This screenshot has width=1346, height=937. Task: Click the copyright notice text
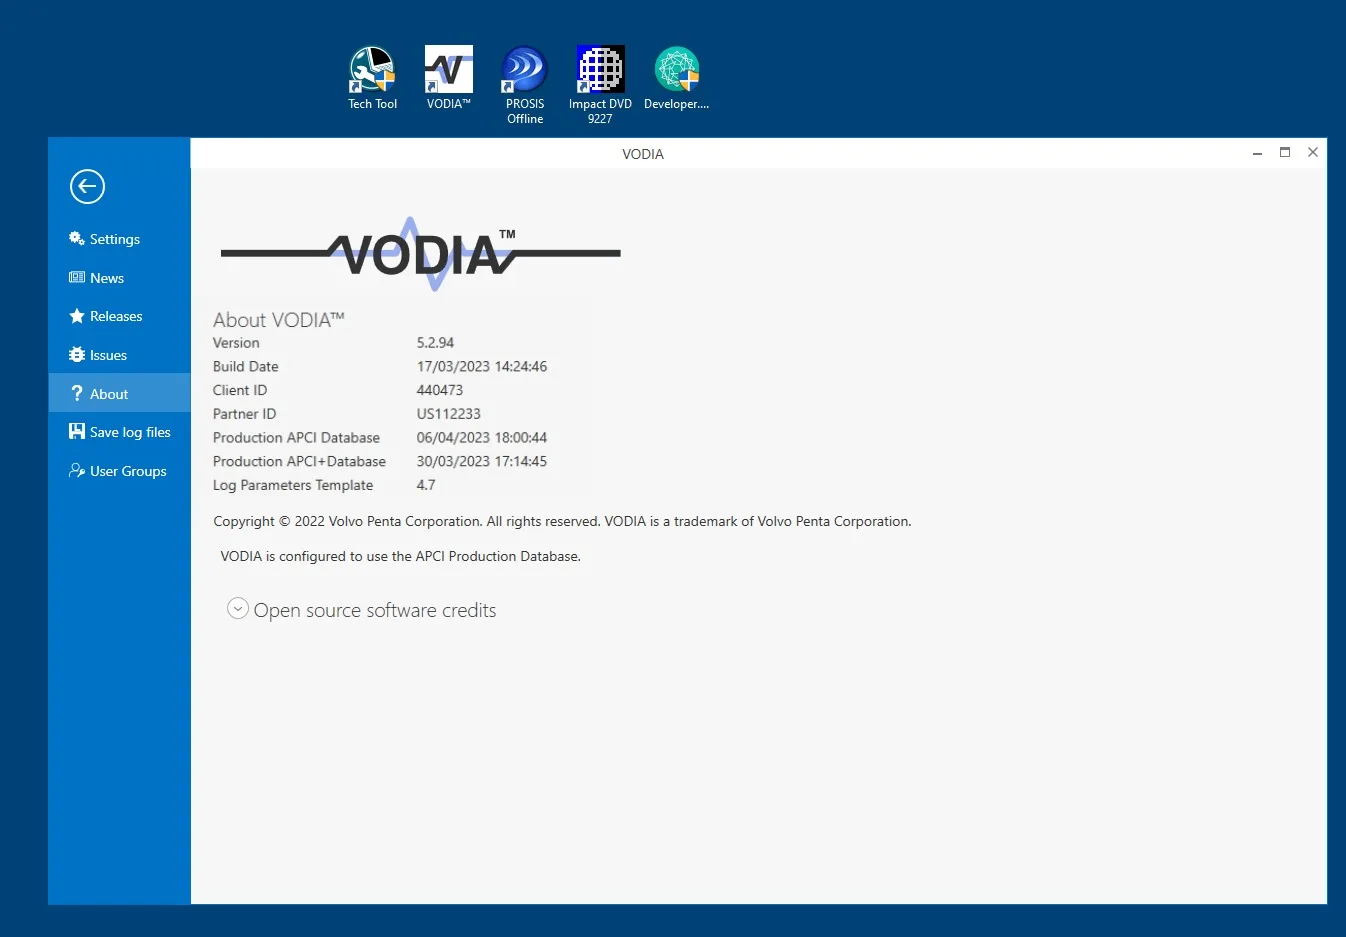561,521
